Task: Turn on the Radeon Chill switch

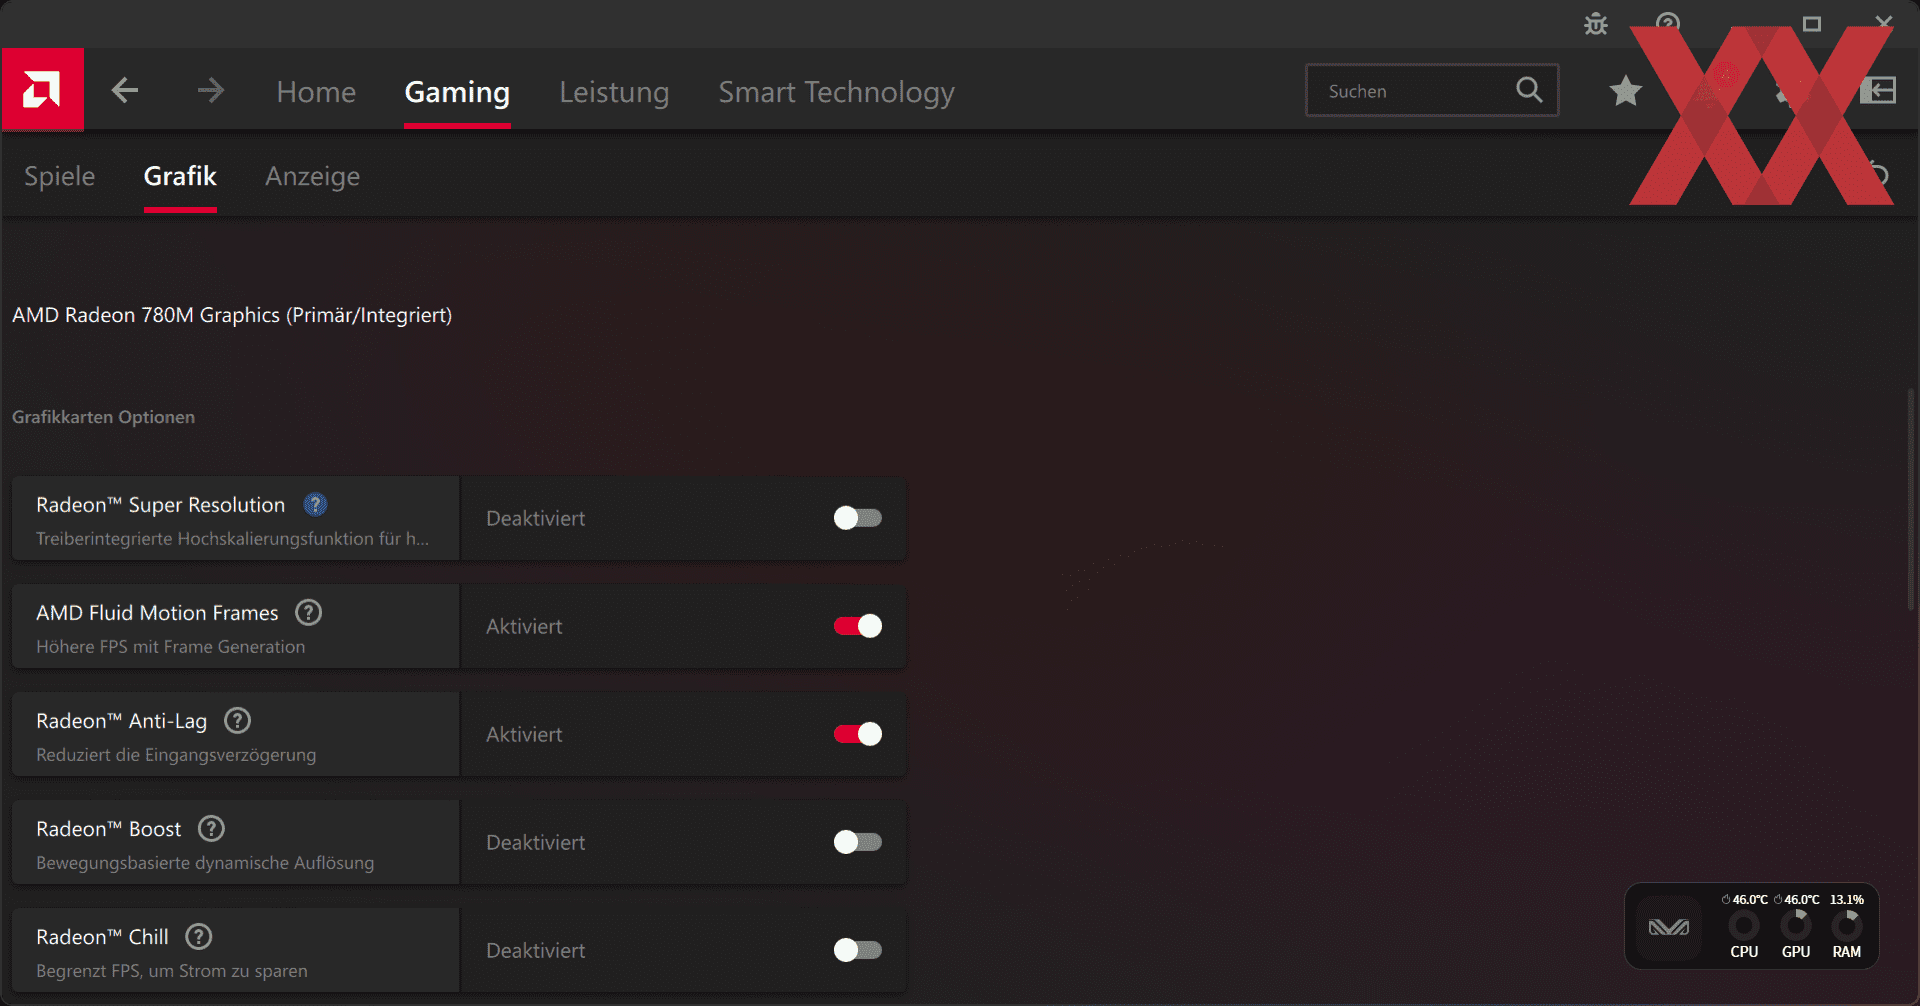Action: coord(858,950)
